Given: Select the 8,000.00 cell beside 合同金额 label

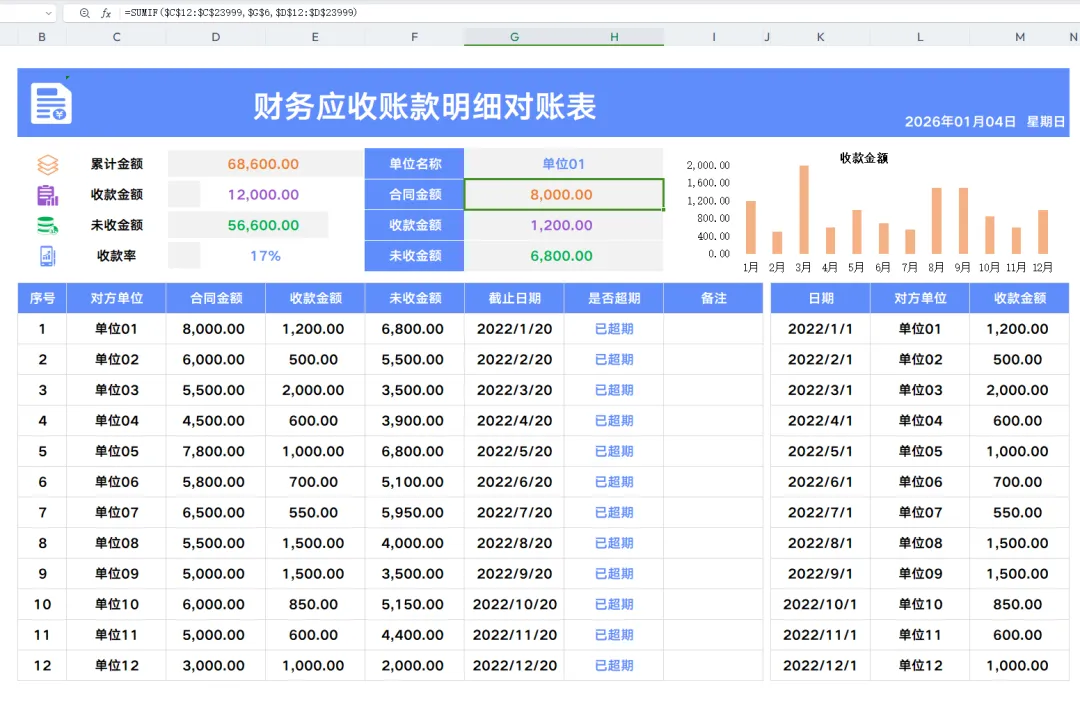Looking at the screenshot, I should pyautogui.click(x=563, y=194).
